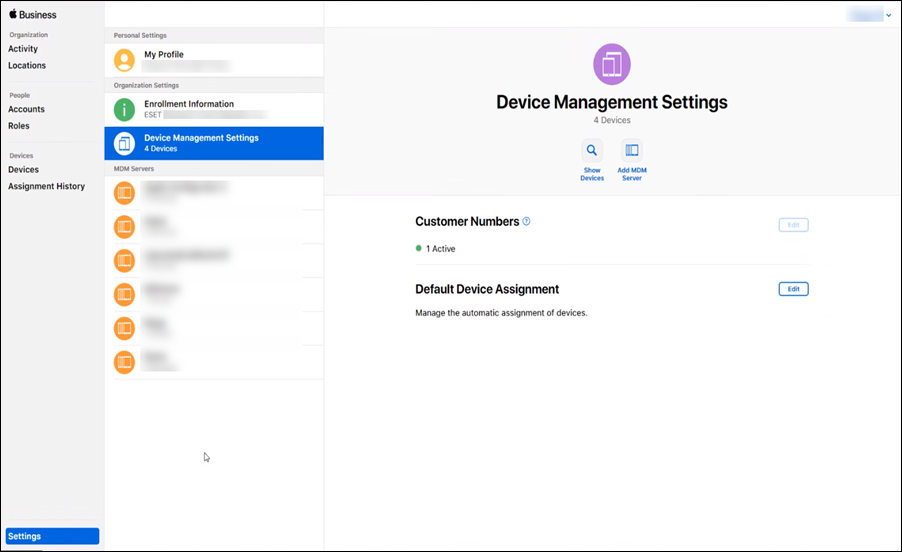Click the Show Devices label
902x552 pixels.
click(592, 174)
